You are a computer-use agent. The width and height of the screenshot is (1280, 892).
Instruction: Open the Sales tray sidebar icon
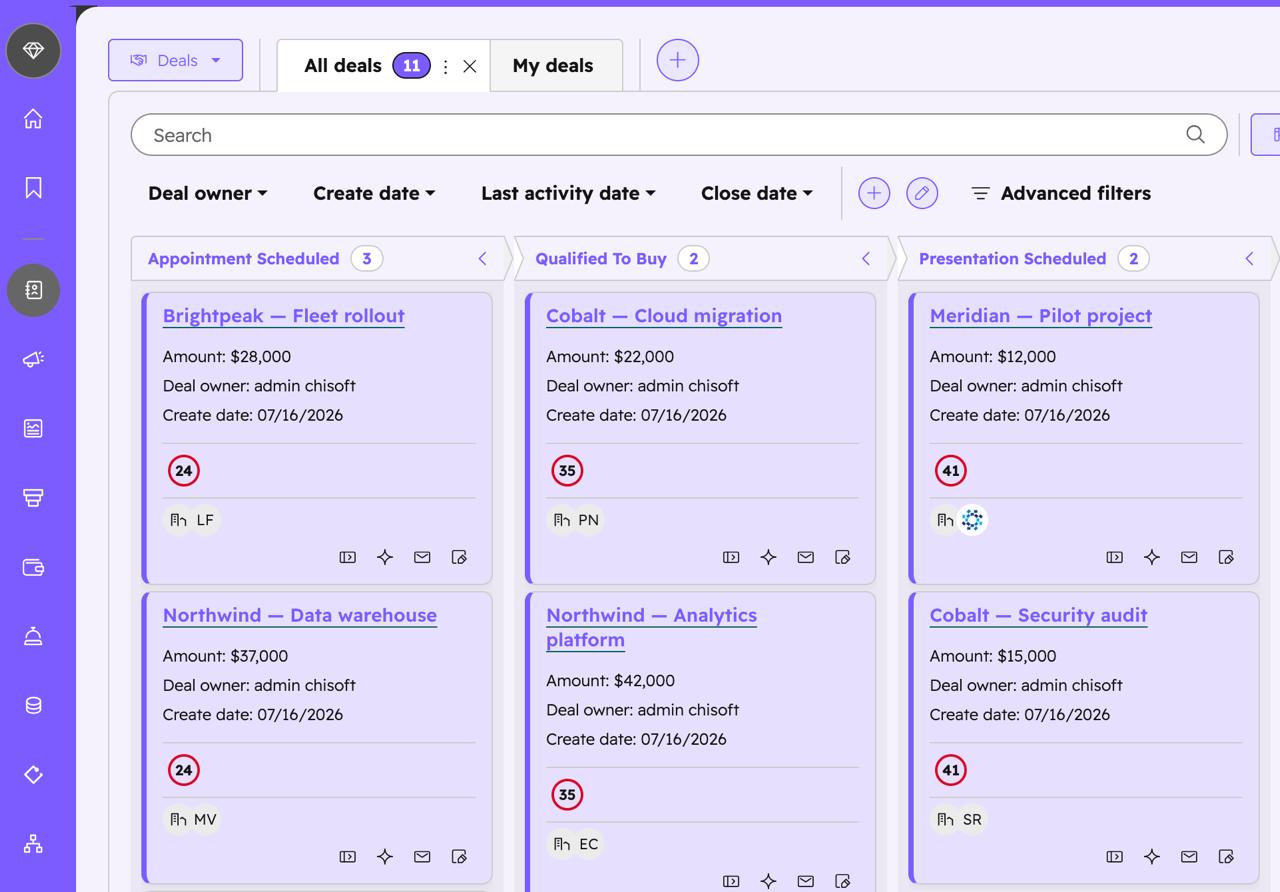coord(33,498)
